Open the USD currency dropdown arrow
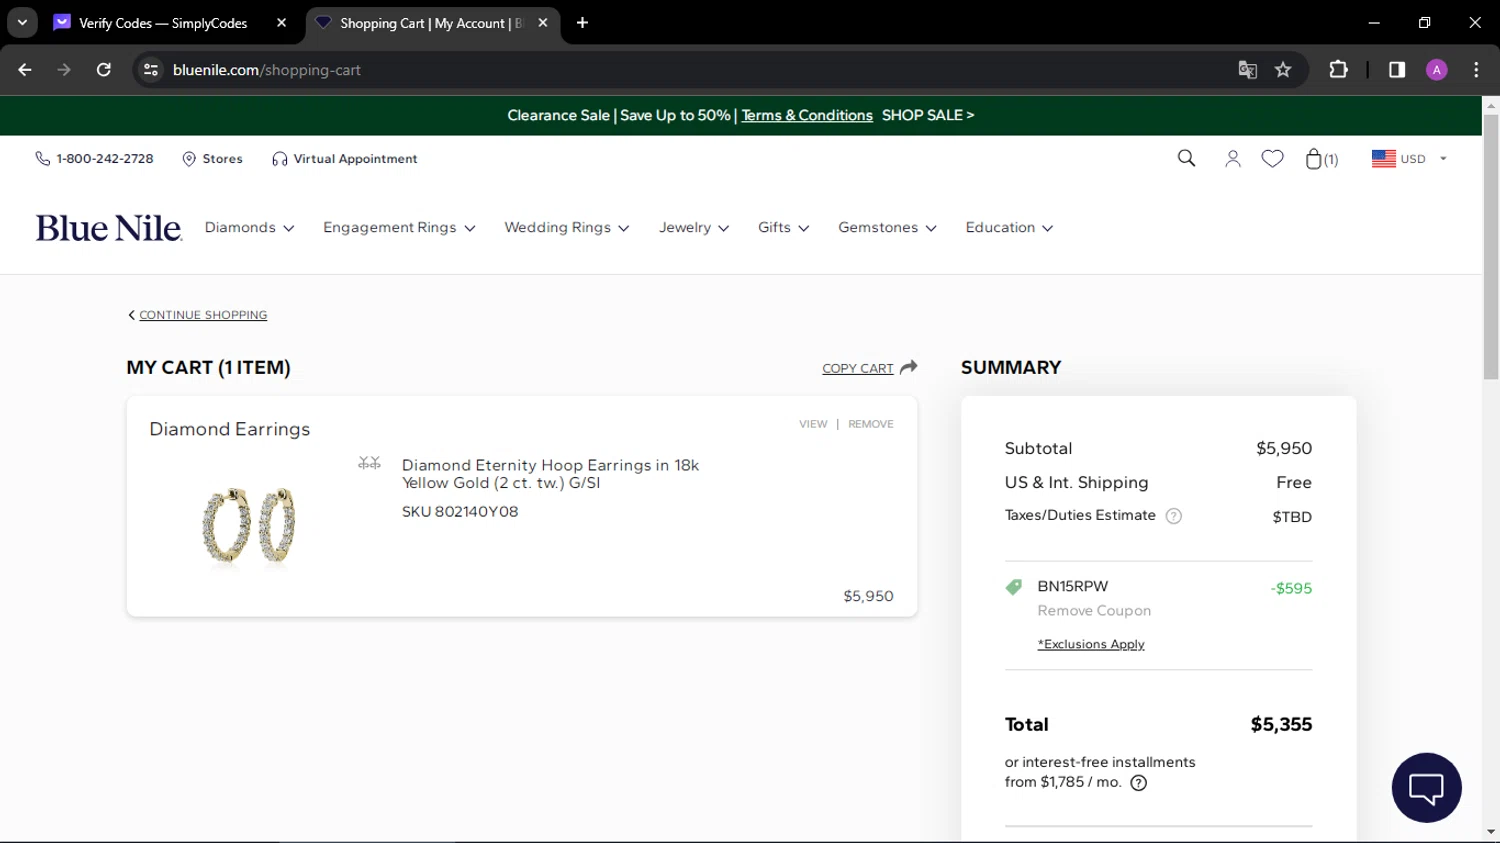The height and width of the screenshot is (843, 1500). (x=1443, y=159)
